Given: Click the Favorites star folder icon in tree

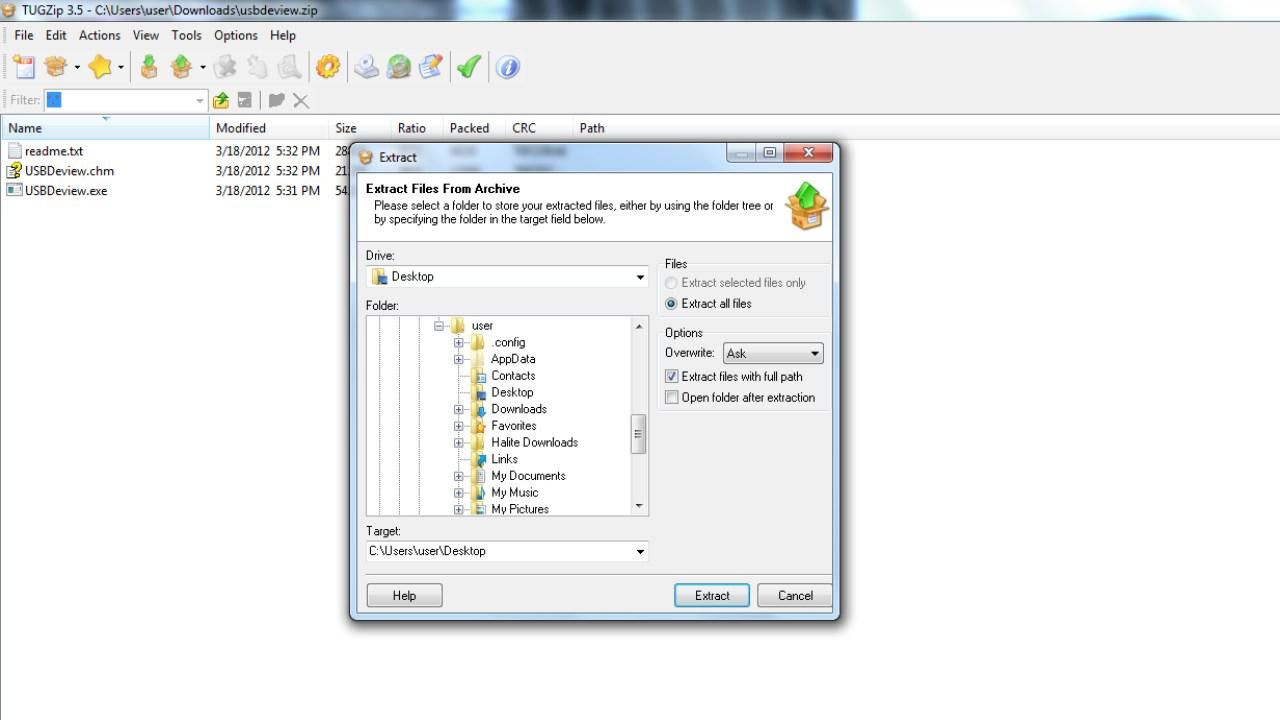Looking at the screenshot, I should 479,426.
